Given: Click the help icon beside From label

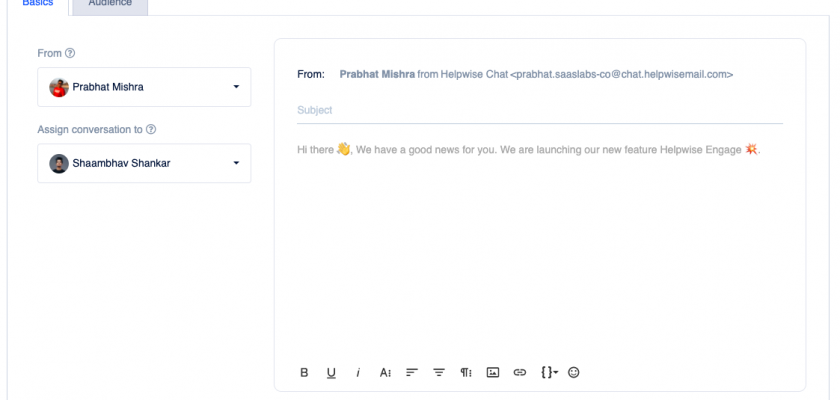Looking at the screenshot, I should coord(70,53).
